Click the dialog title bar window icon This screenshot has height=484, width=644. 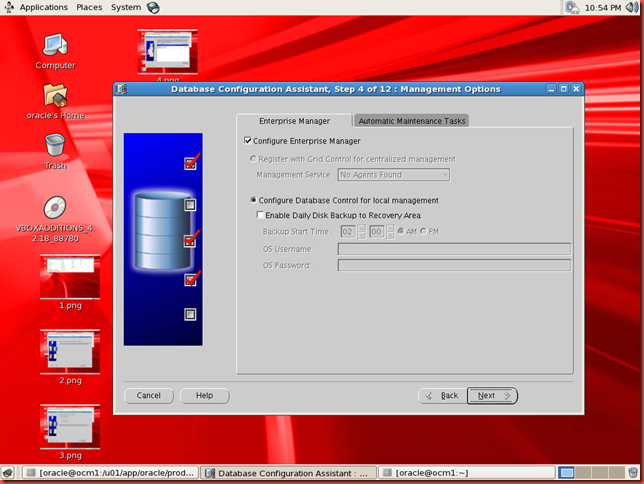[x=122, y=89]
